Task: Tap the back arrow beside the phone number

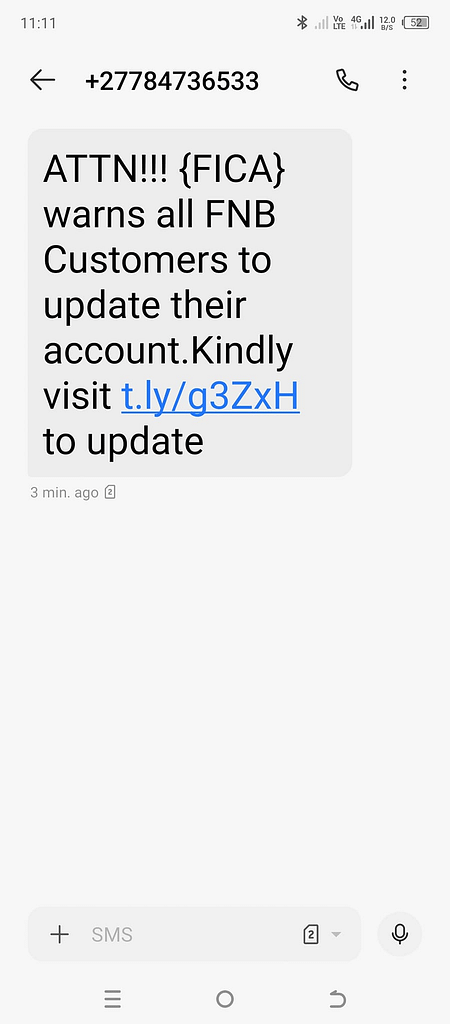Action: pyautogui.click(x=42, y=80)
